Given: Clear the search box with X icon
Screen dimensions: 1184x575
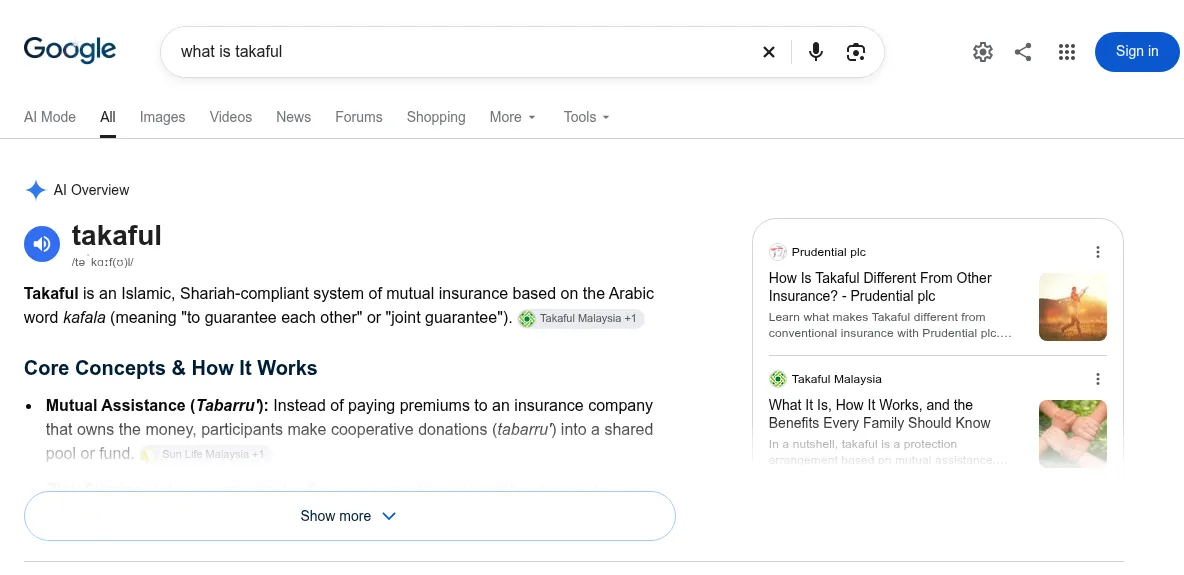Looking at the screenshot, I should click(769, 52).
